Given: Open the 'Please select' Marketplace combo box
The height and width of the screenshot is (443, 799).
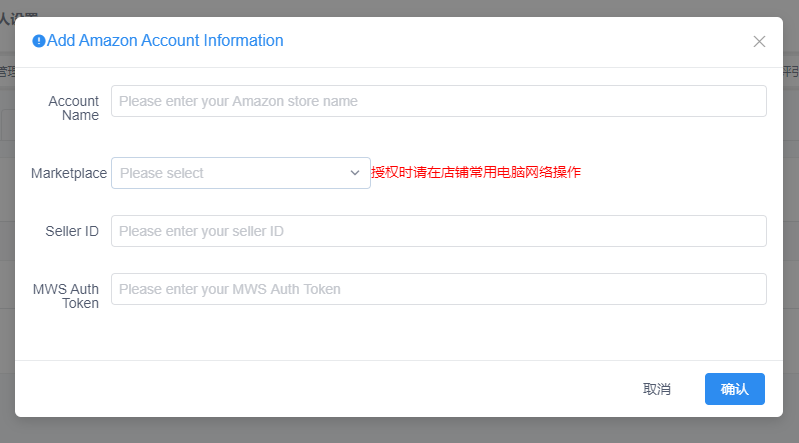Looking at the screenshot, I should [241, 173].
